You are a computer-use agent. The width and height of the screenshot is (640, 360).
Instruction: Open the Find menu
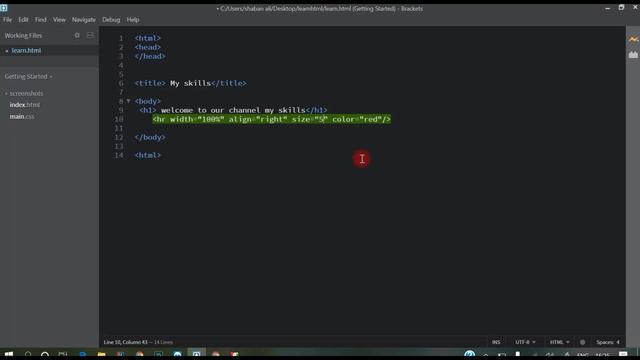point(40,20)
